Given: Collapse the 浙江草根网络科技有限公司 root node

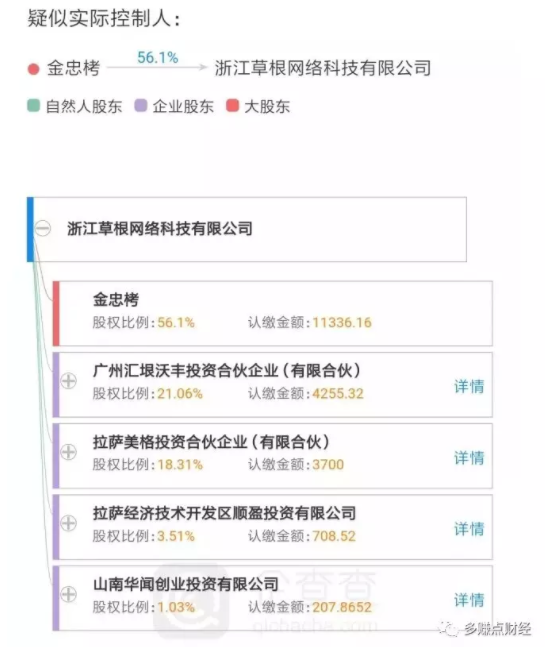Looking at the screenshot, I should pos(42,228).
